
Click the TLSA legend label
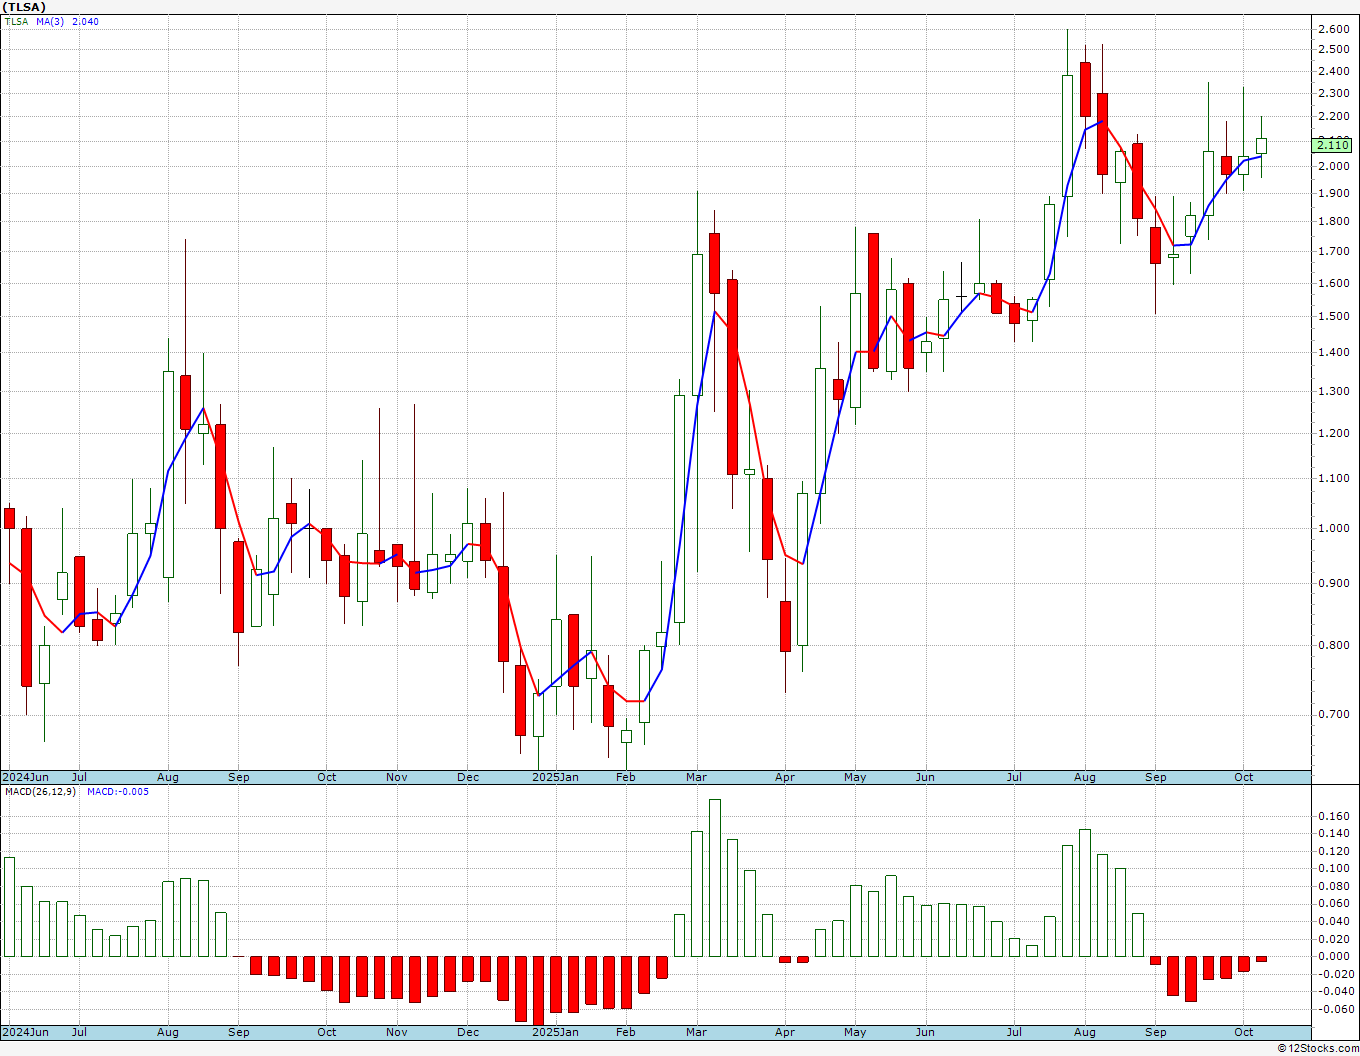click(x=16, y=21)
